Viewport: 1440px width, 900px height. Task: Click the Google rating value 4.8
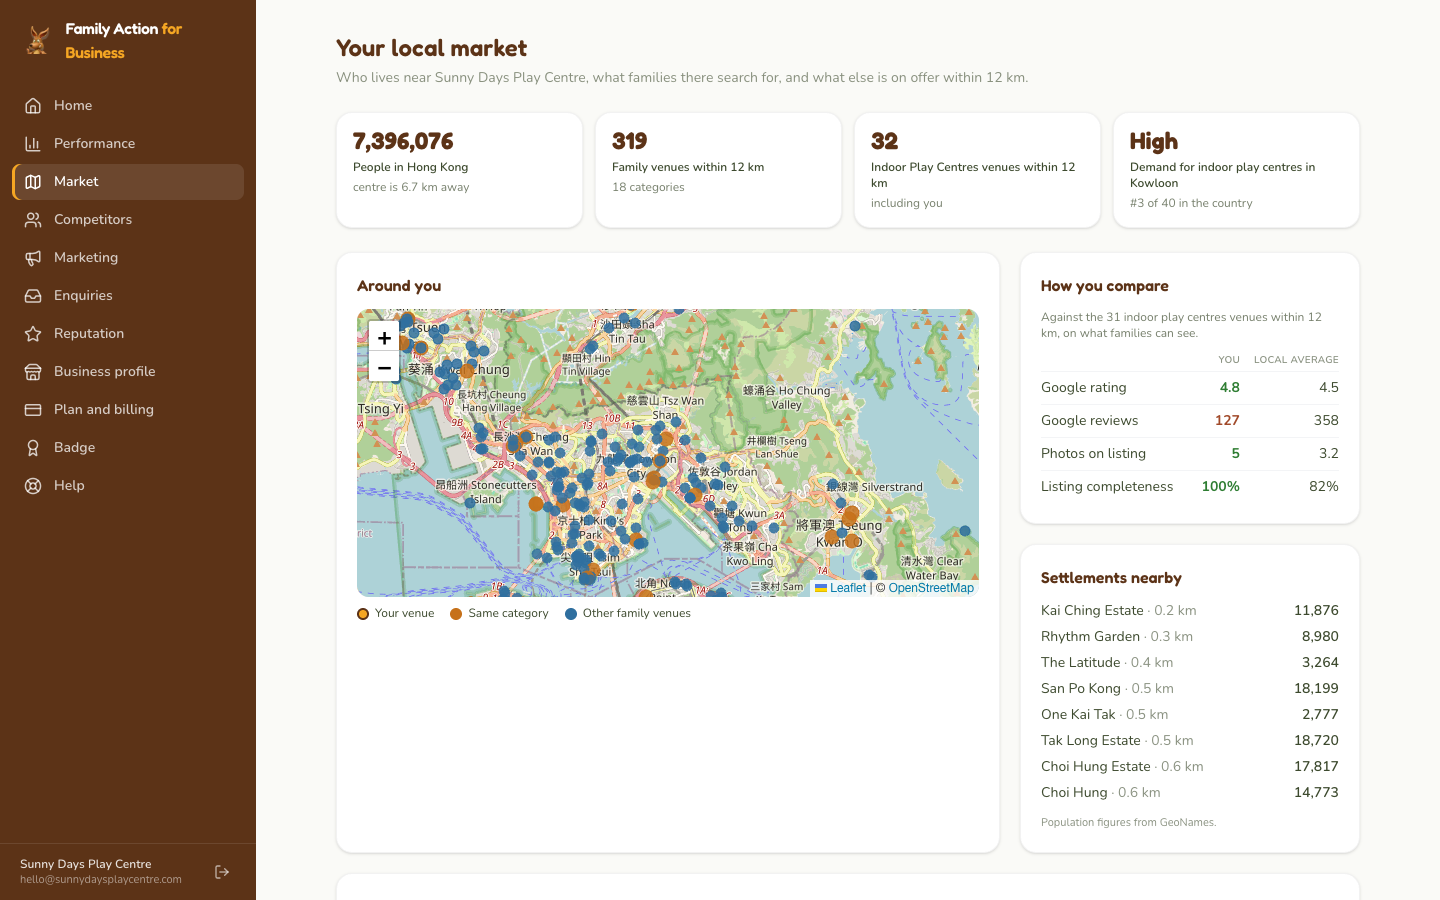(1229, 388)
